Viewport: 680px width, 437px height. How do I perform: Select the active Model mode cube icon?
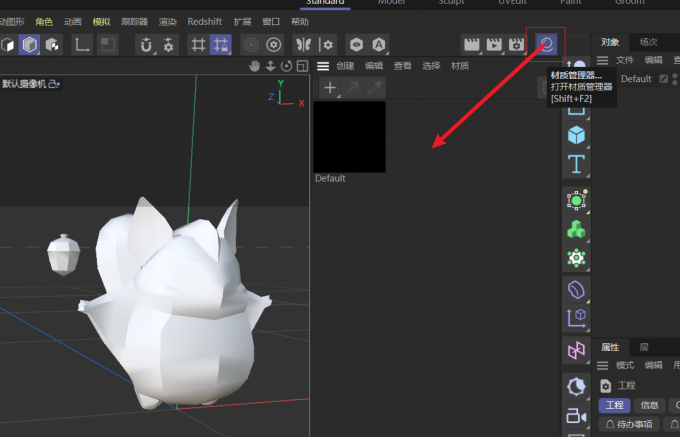pyautogui.click(x=29, y=44)
